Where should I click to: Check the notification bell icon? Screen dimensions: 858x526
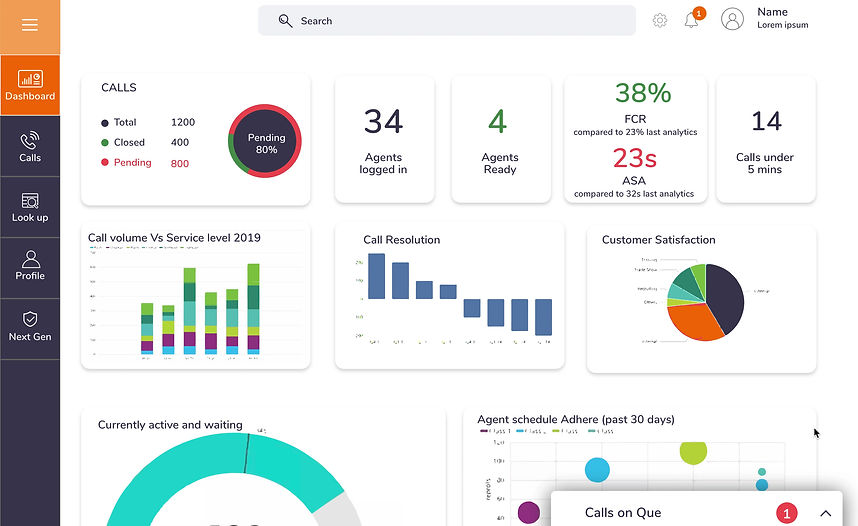pos(692,20)
